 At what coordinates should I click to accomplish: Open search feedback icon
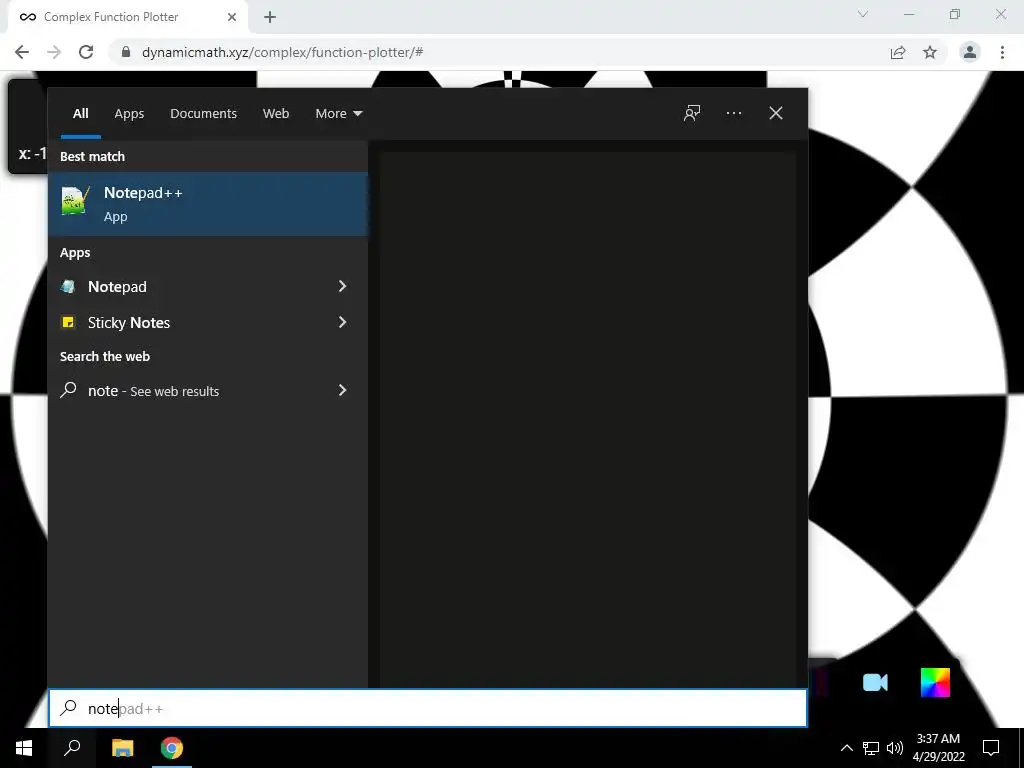tap(692, 113)
